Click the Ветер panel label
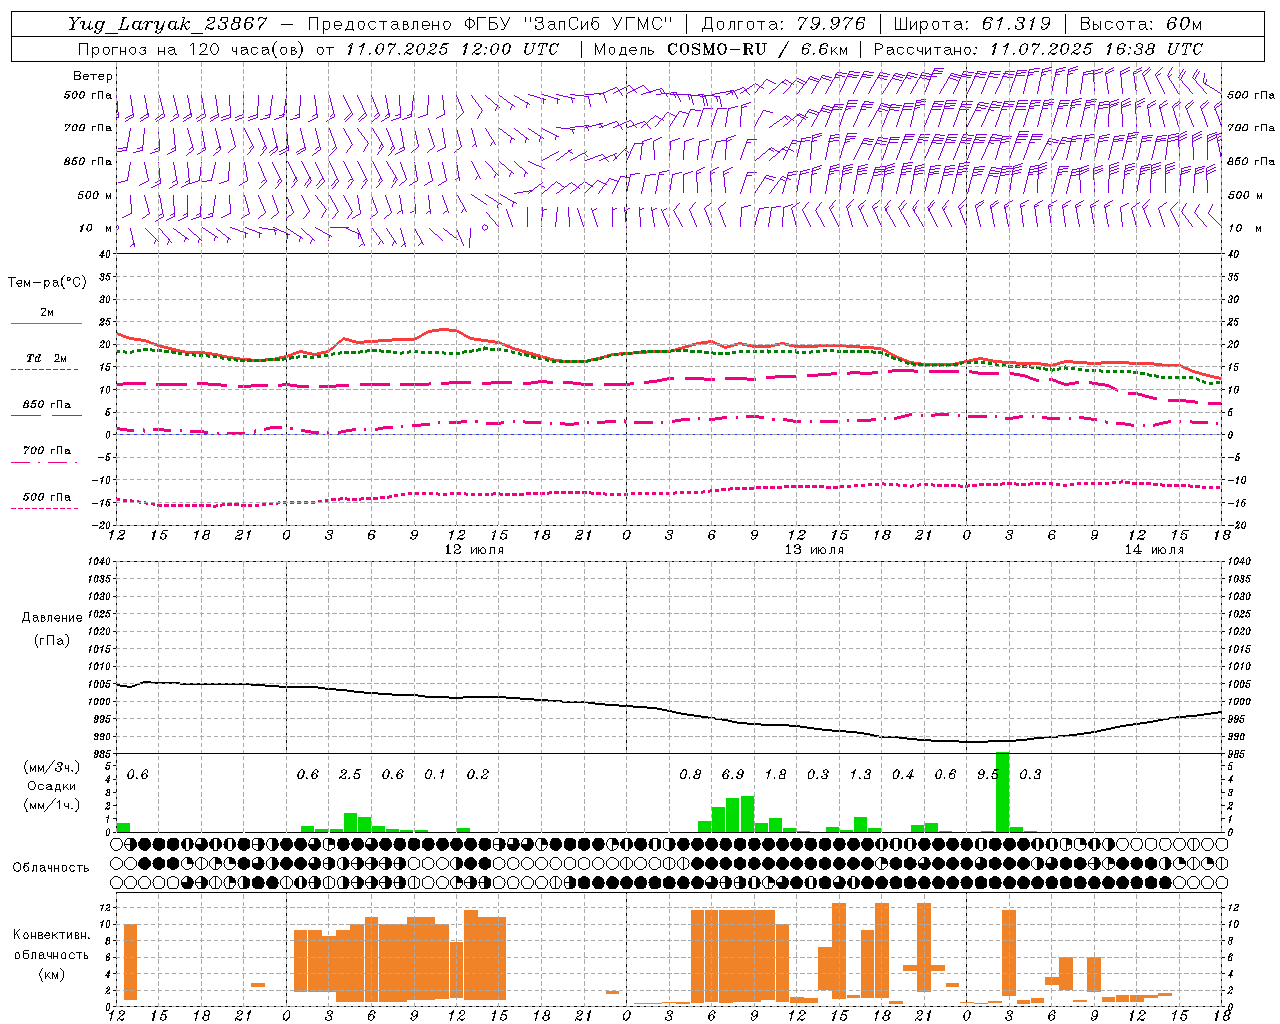This screenshot has height=1024, width=1280. 93,76
